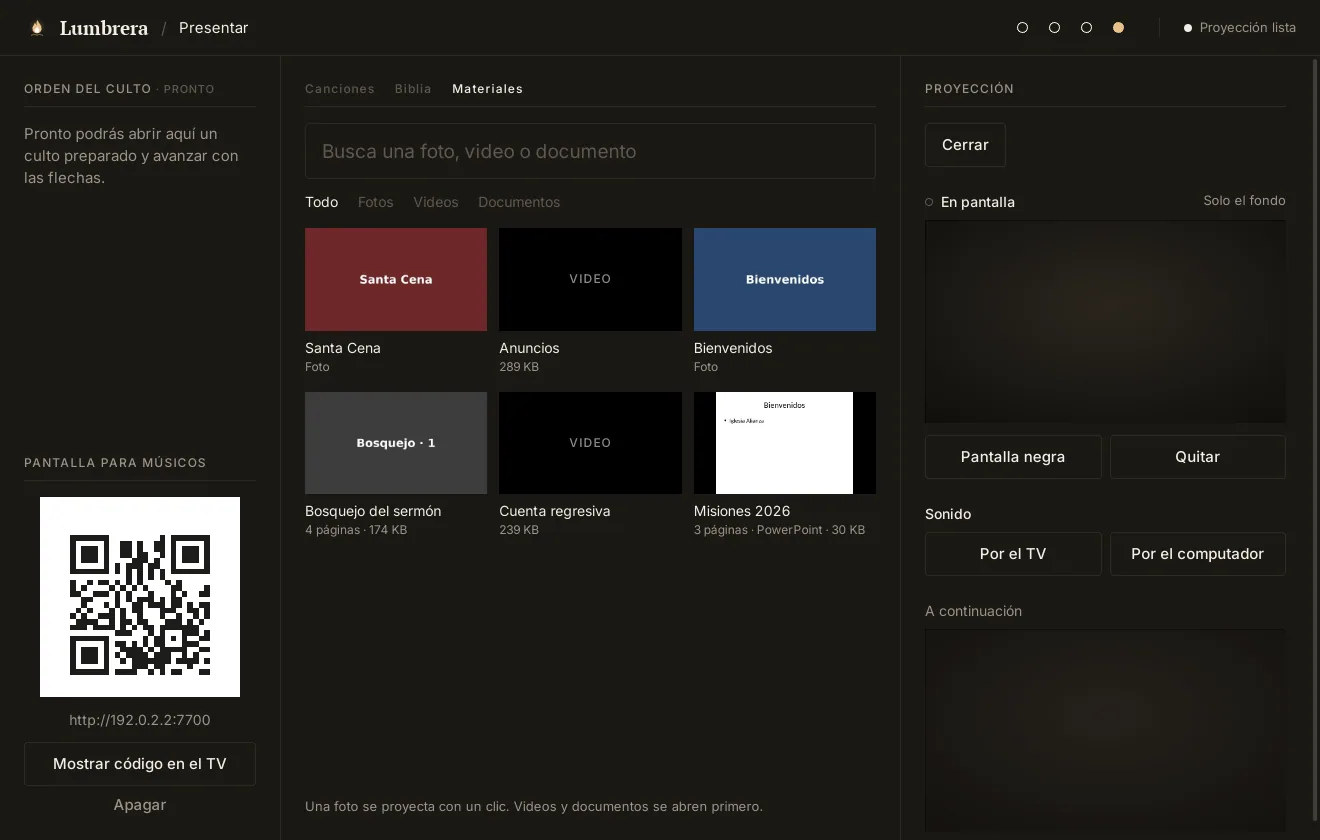The image size is (1320, 840).
Task: Click the Lumbrera flame logo icon
Action: coord(37,28)
